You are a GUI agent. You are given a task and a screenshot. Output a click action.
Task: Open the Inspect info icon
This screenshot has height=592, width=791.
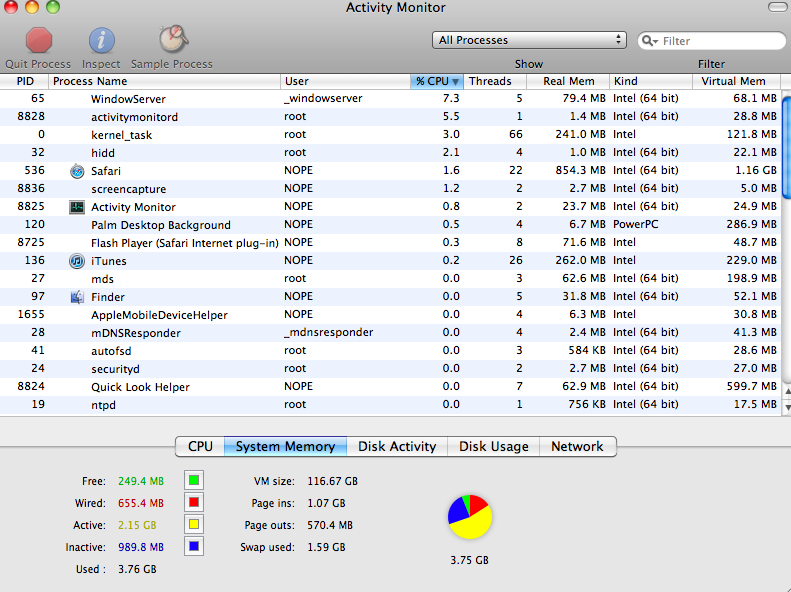(x=101, y=40)
